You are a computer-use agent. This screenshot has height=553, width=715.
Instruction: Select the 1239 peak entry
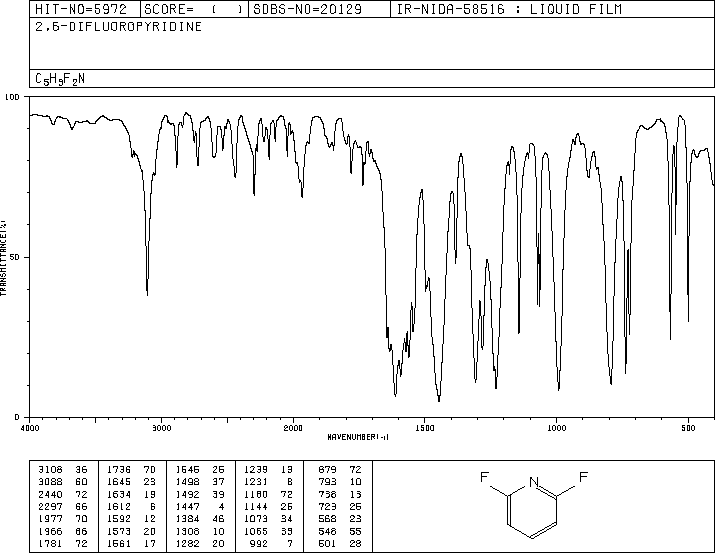pyautogui.click(x=268, y=469)
